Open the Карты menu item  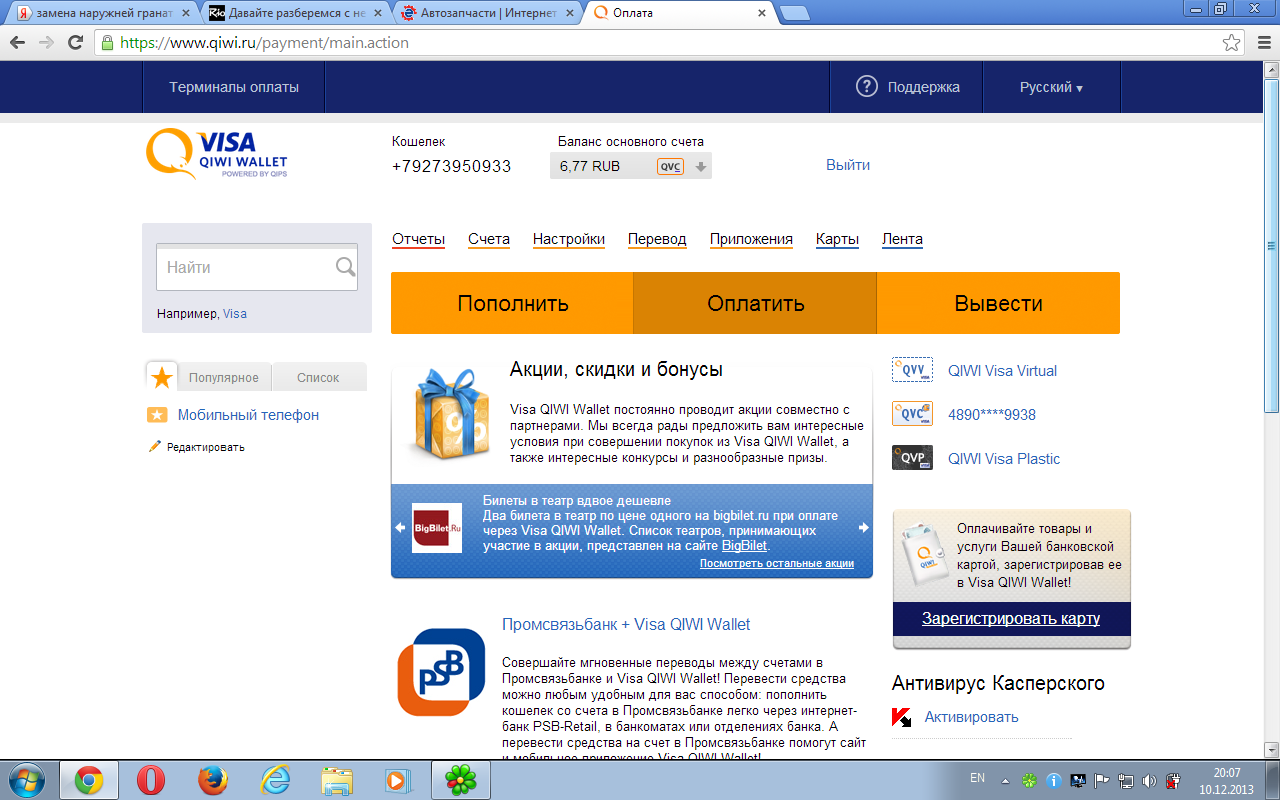(x=837, y=239)
